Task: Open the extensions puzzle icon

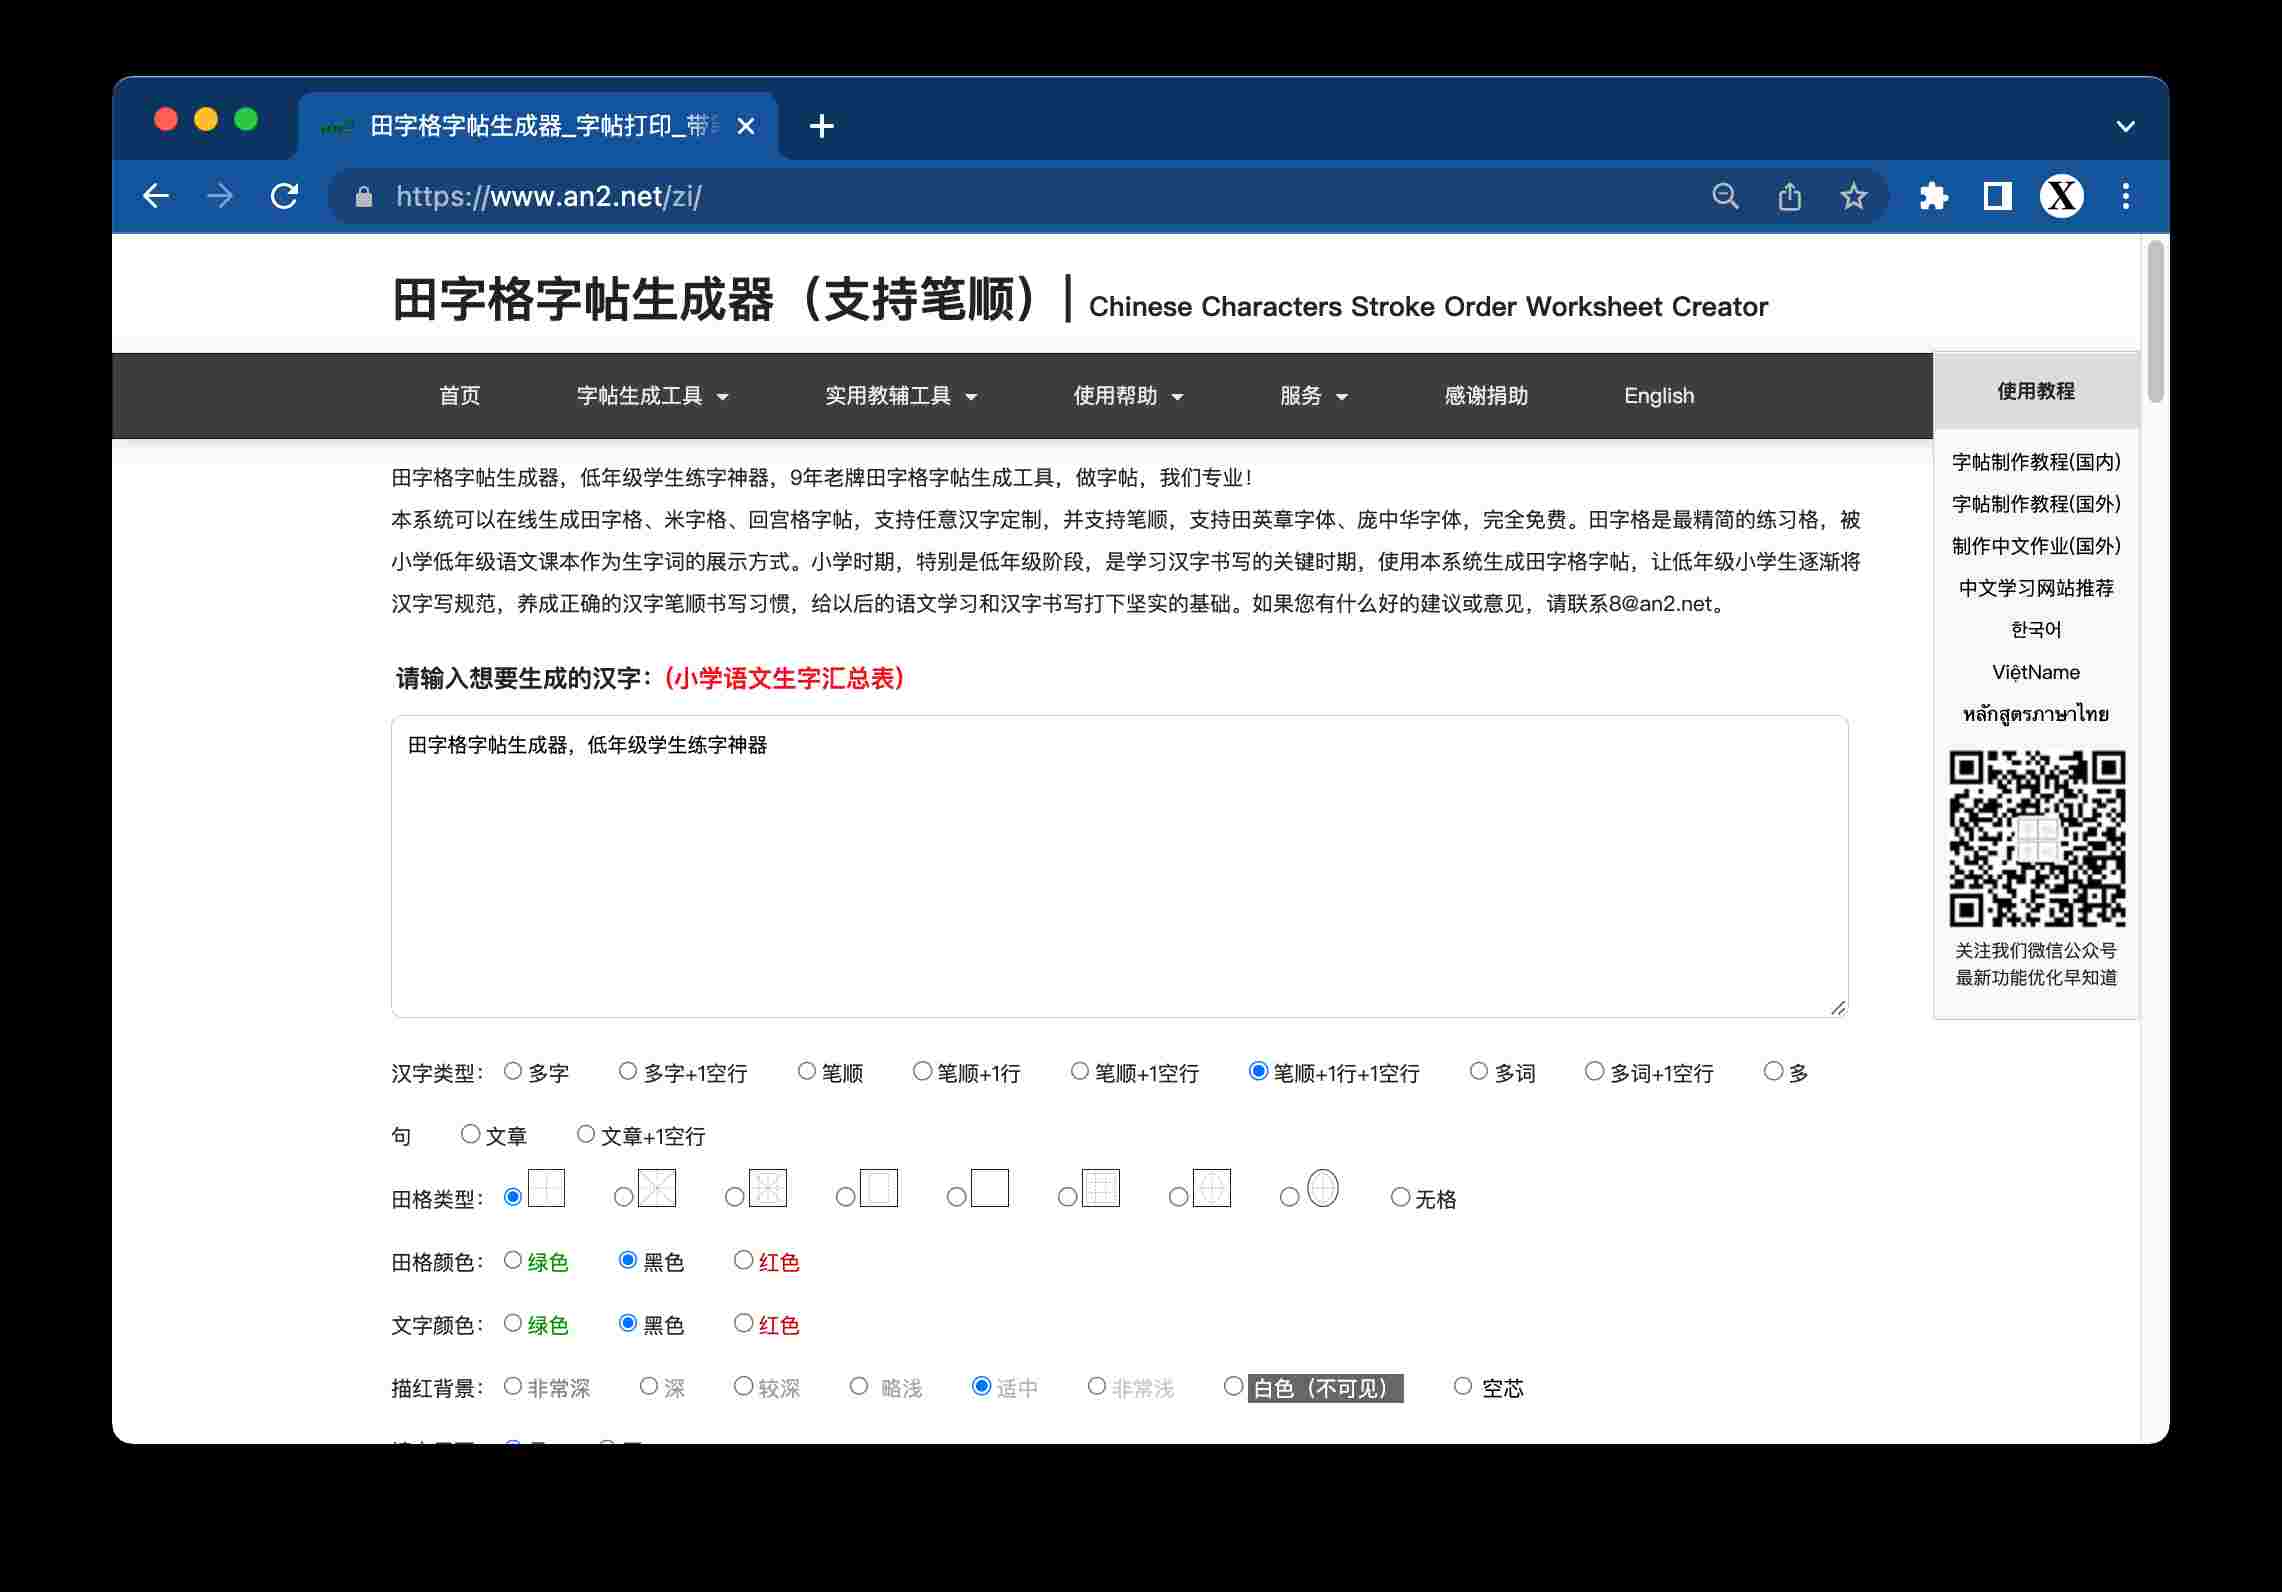Action: coord(1933,196)
